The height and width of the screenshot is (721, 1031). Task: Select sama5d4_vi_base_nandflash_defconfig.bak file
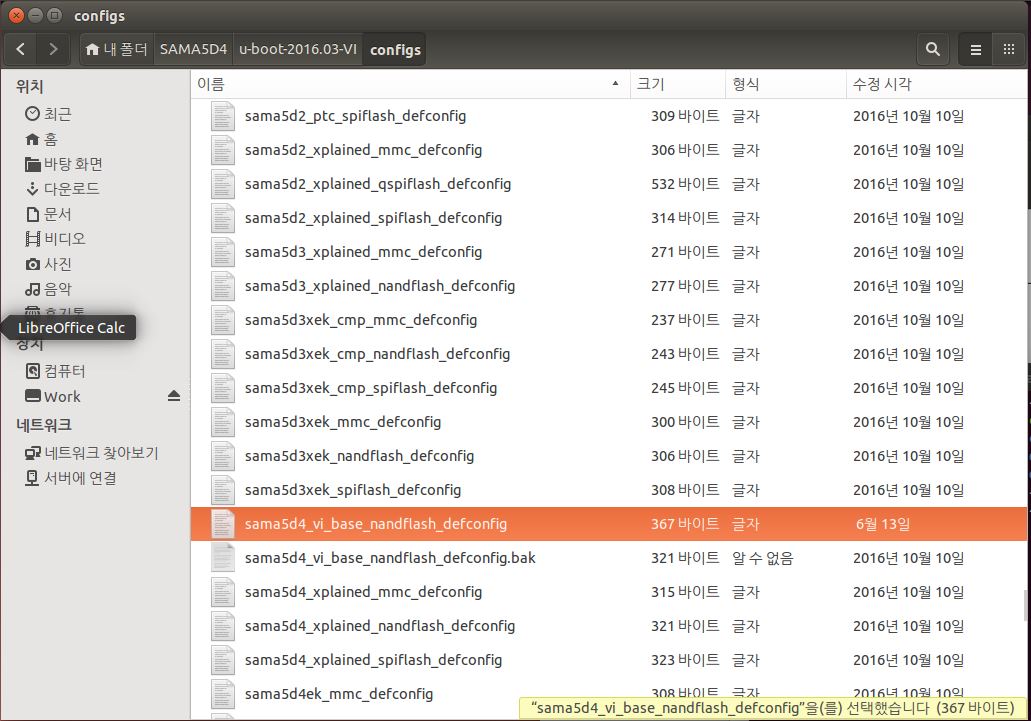point(390,558)
